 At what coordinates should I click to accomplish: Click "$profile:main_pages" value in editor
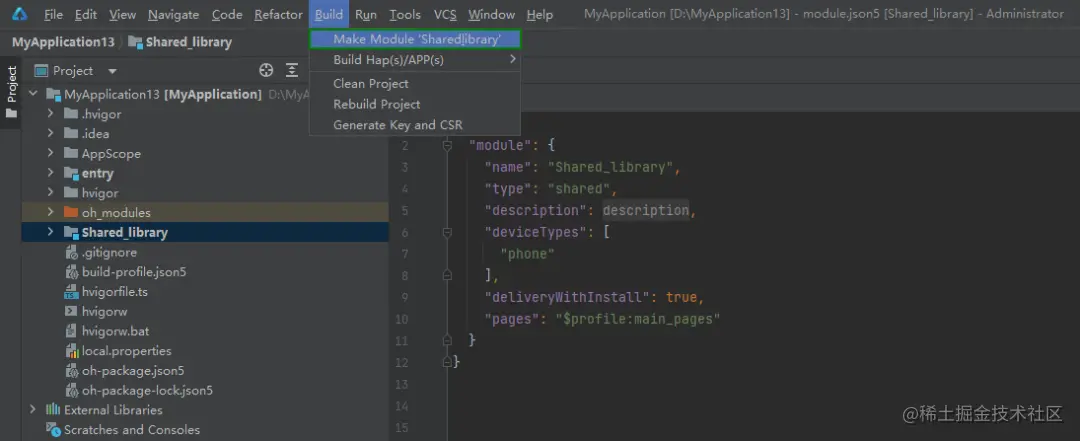pos(638,319)
